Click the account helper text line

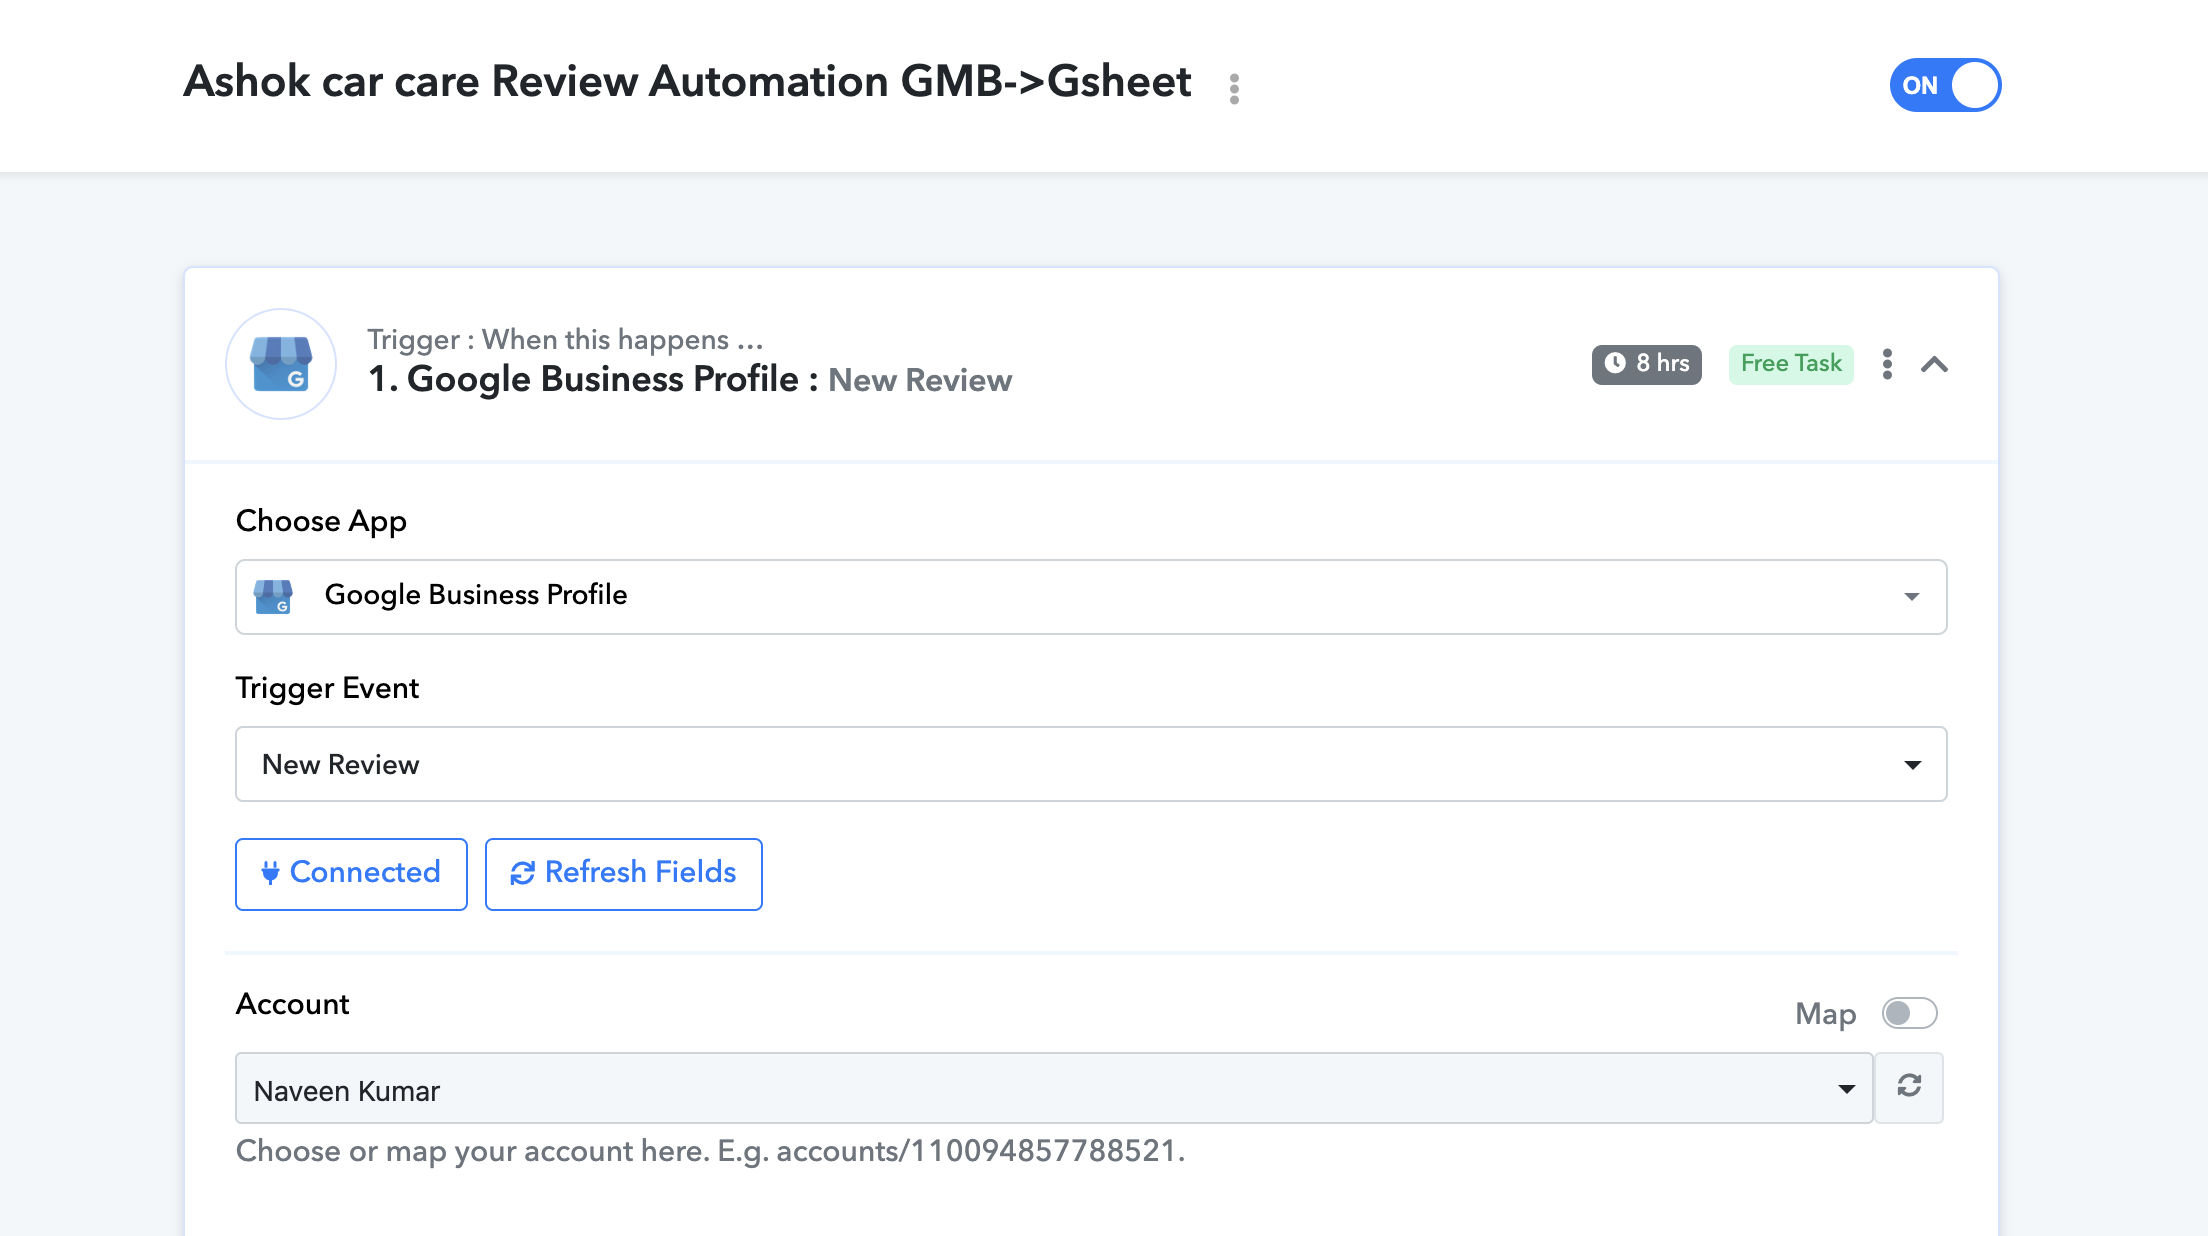[710, 1152]
